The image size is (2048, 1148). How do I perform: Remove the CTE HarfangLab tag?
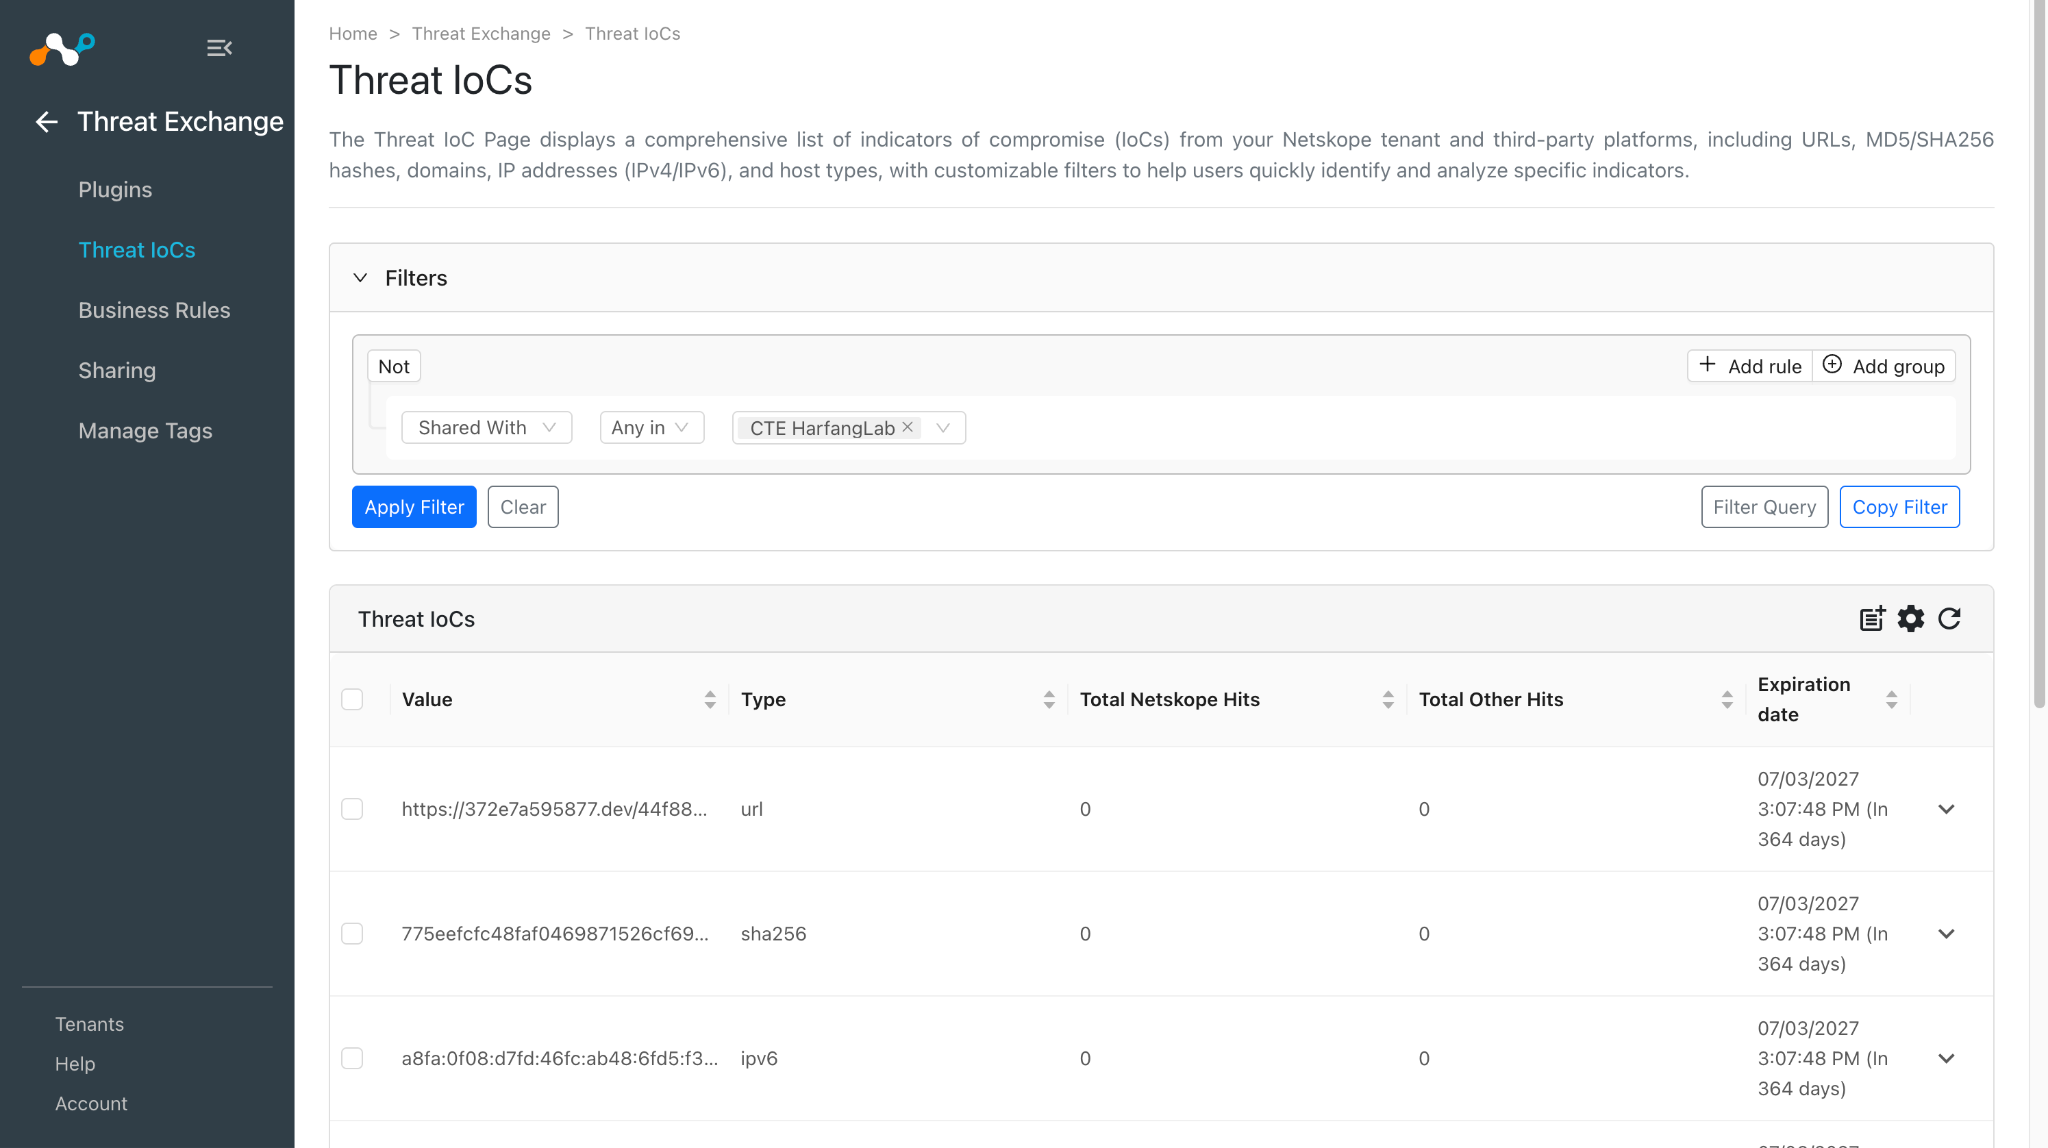click(x=908, y=427)
